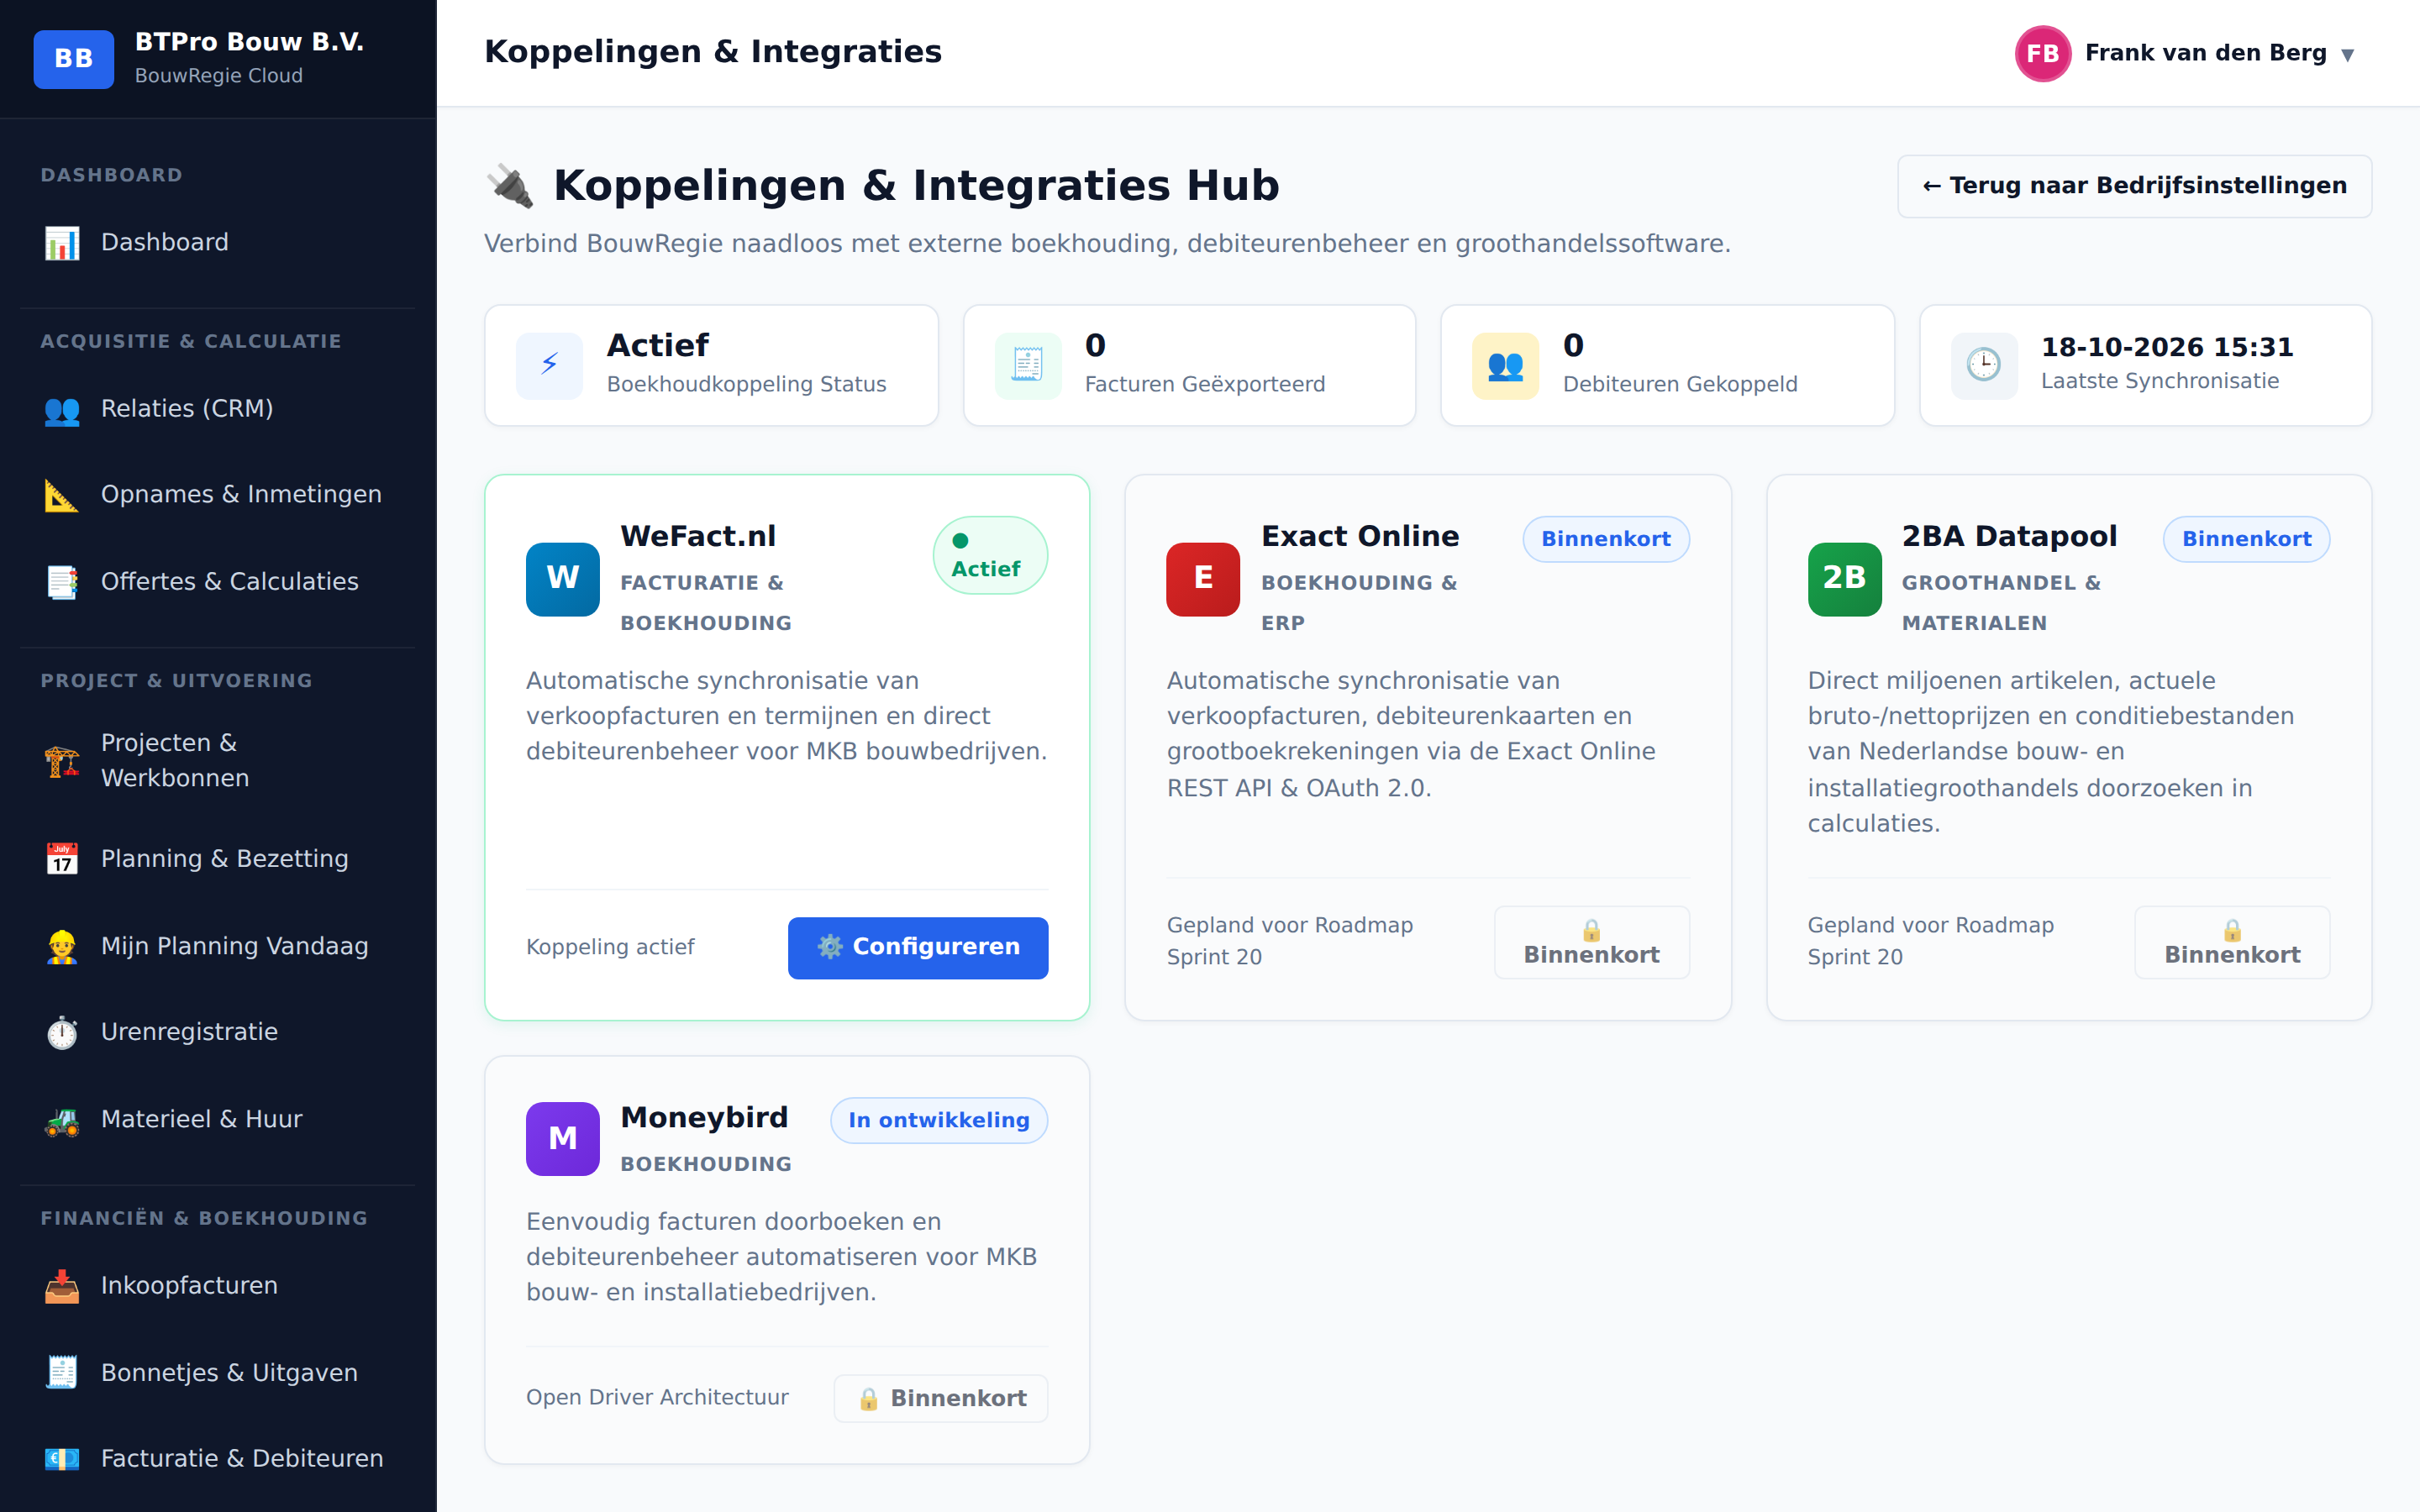Click the In ontwikkeling badge on Moneybird
The height and width of the screenshot is (1512, 2420).
[939, 1120]
